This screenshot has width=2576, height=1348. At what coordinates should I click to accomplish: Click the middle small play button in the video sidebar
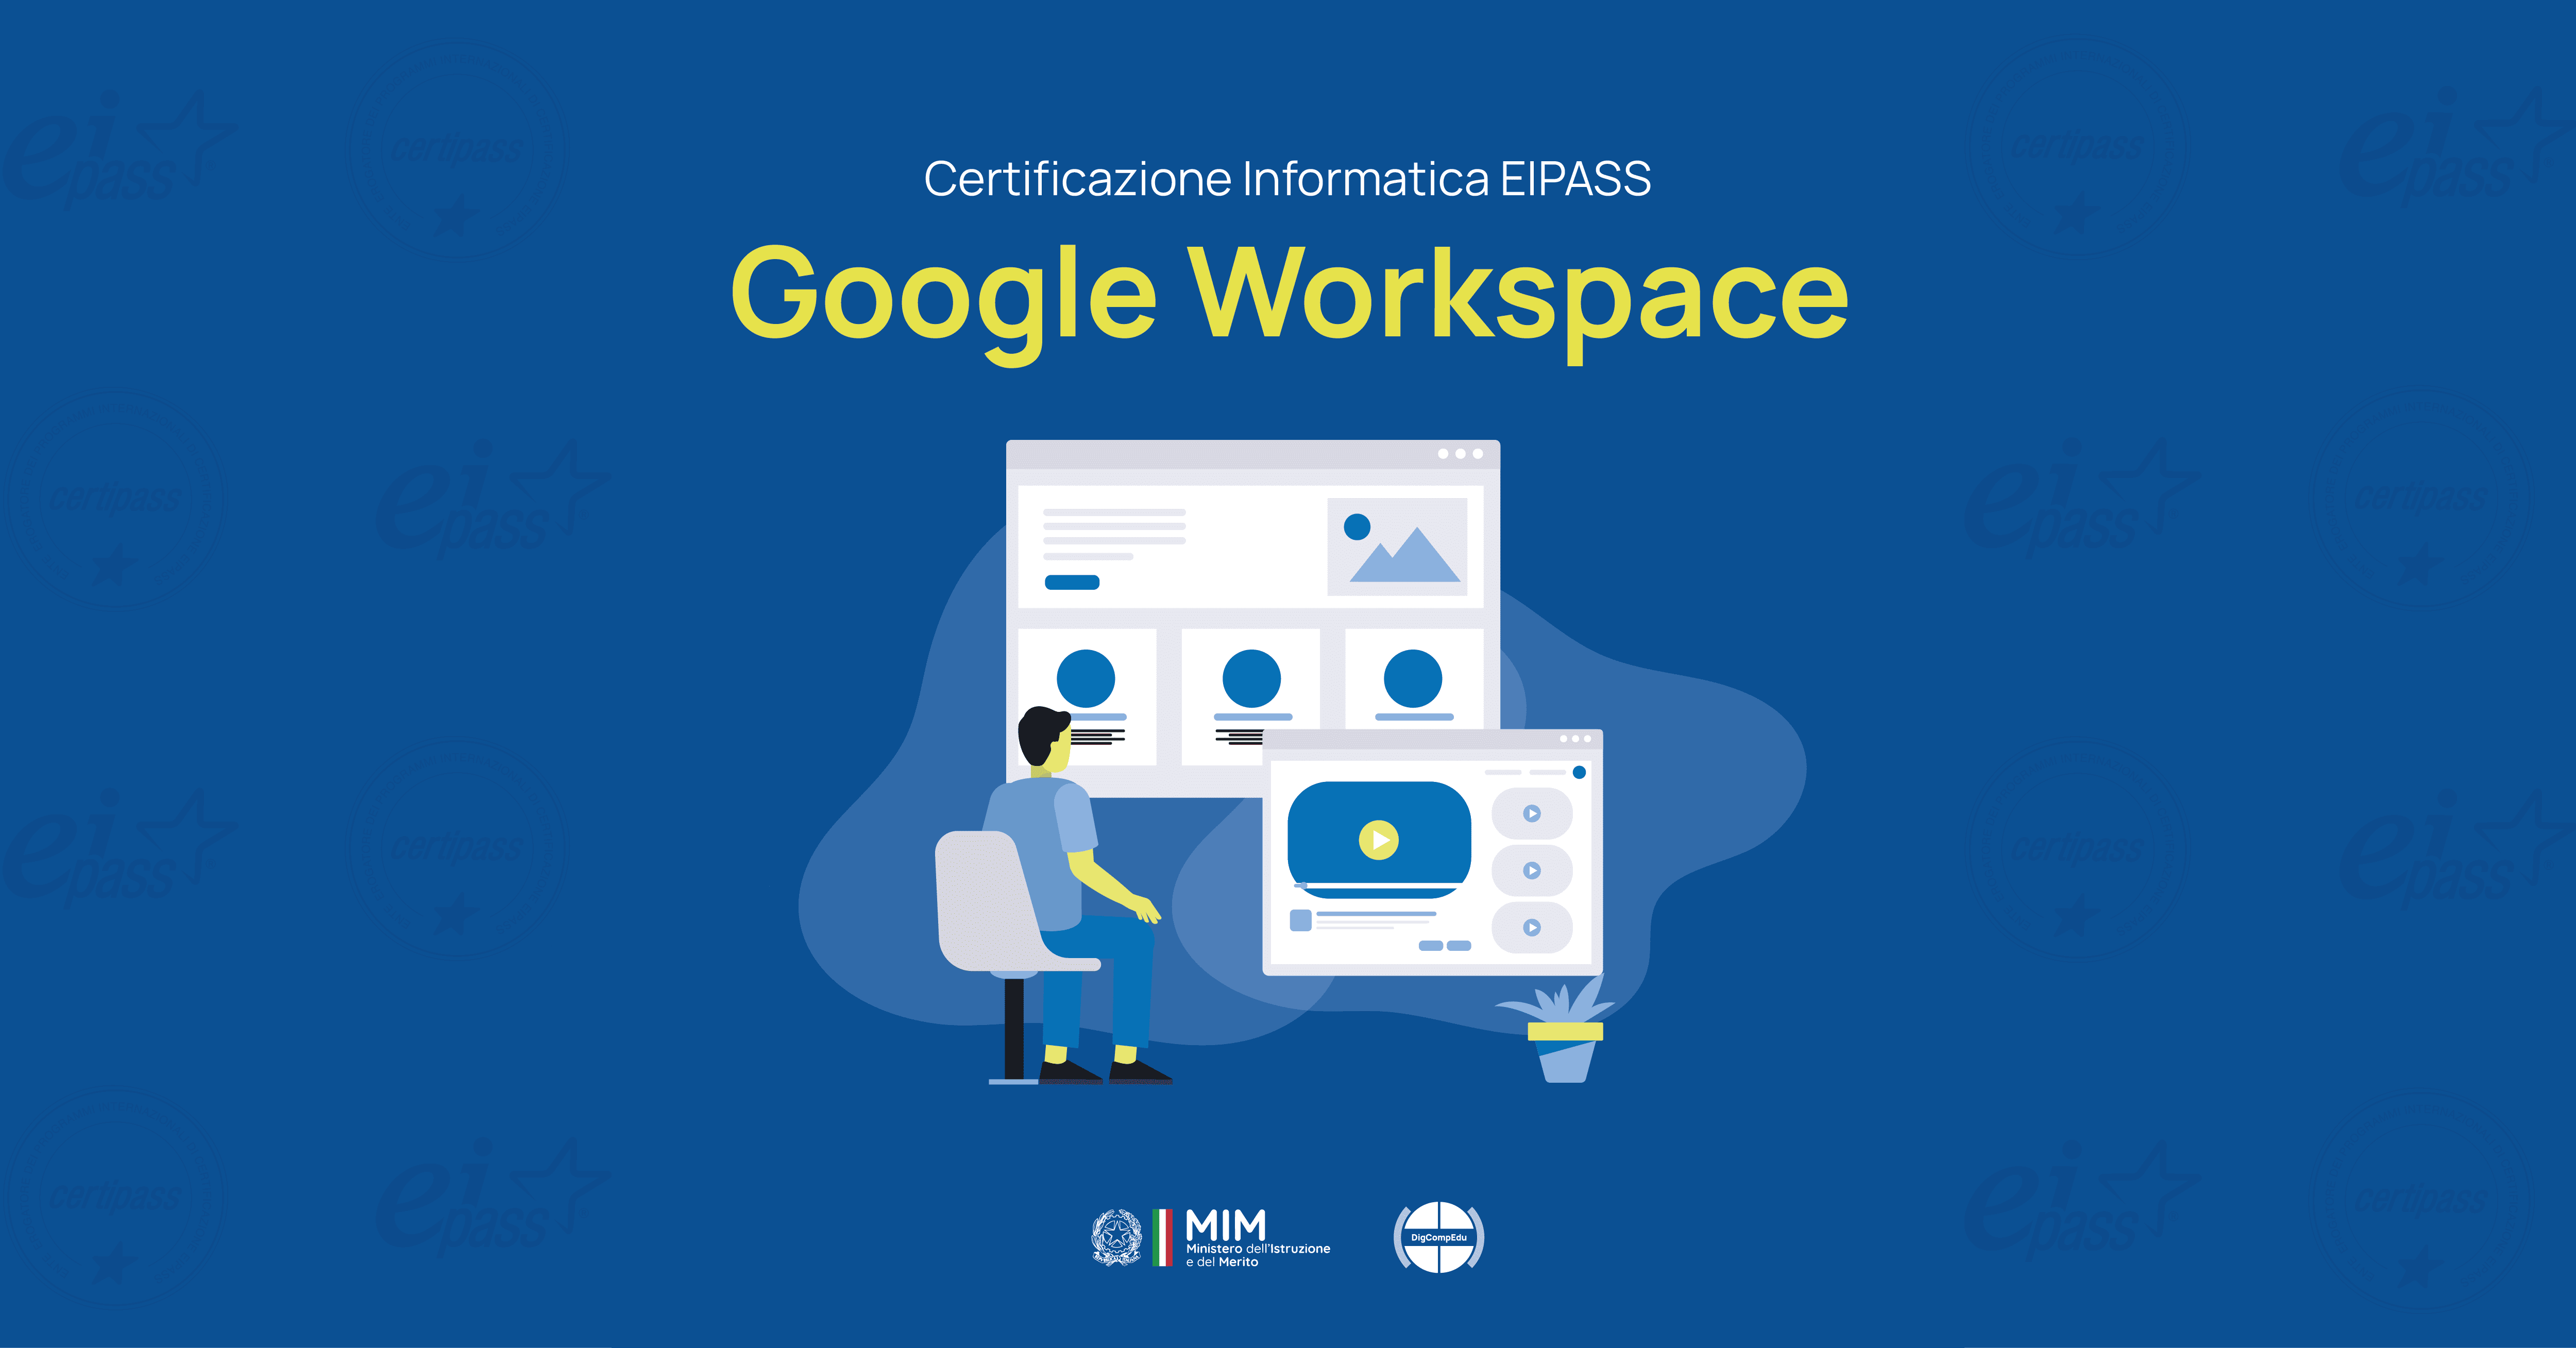pyautogui.click(x=1532, y=870)
